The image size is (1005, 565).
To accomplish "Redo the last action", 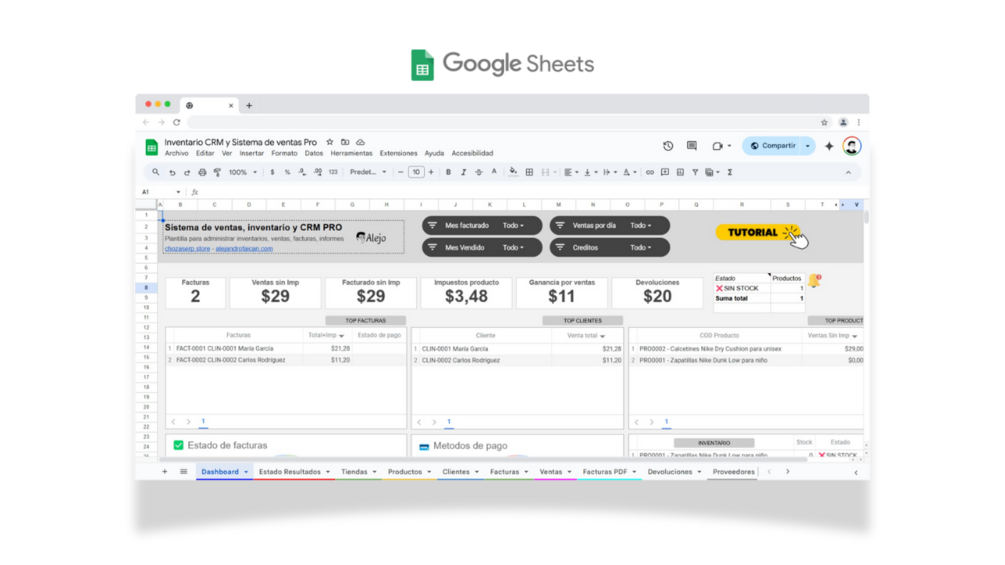I will [x=187, y=172].
